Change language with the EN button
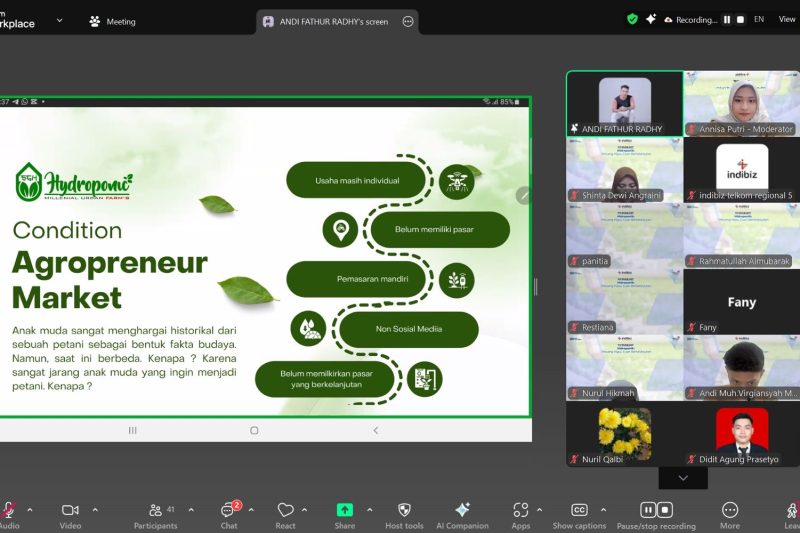800x533 pixels. click(x=759, y=19)
